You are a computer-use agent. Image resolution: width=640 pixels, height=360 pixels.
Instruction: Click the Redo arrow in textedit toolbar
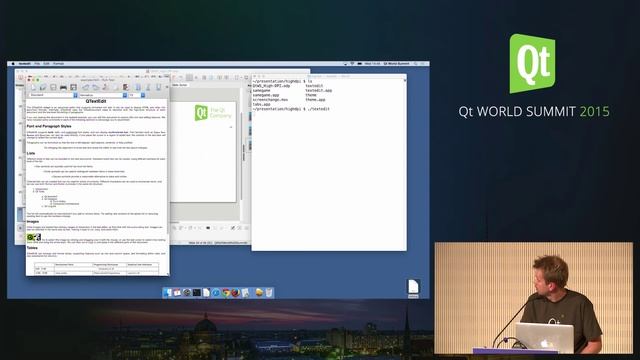pyautogui.click(x=96, y=87)
